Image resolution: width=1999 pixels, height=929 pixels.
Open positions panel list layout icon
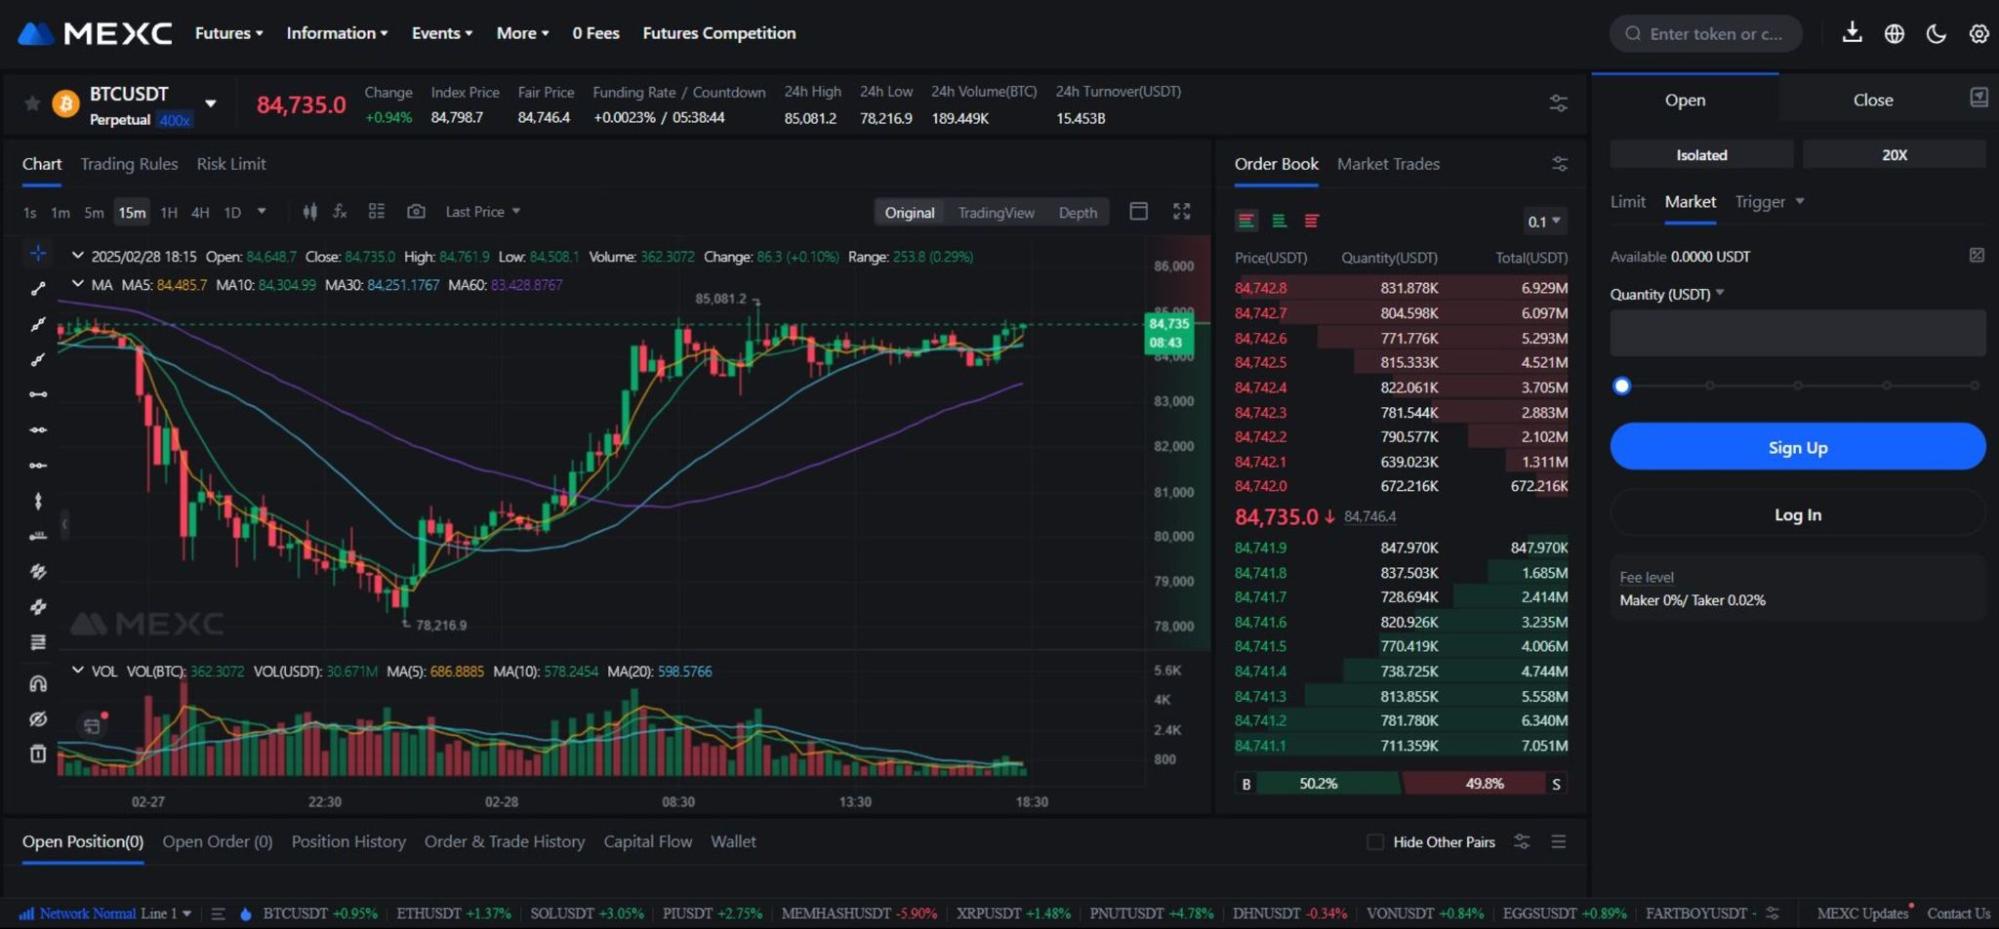1558,842
